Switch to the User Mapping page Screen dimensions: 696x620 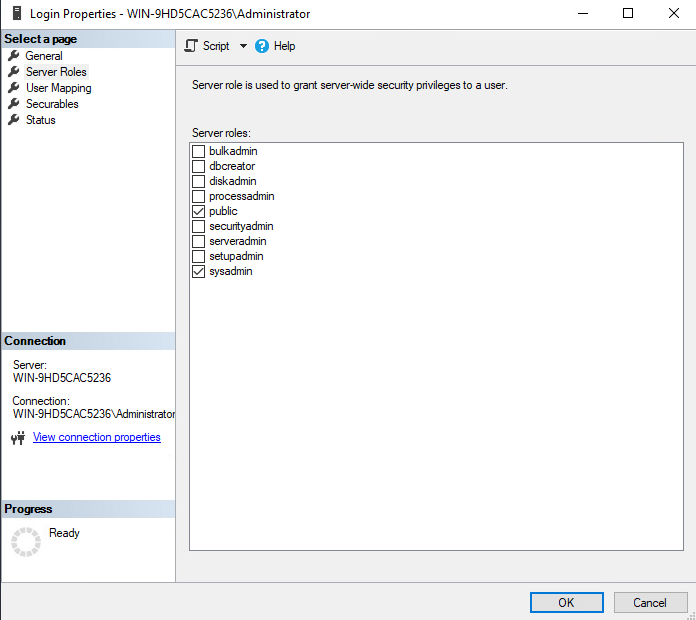pyautogui.click(x=59, y=88)
